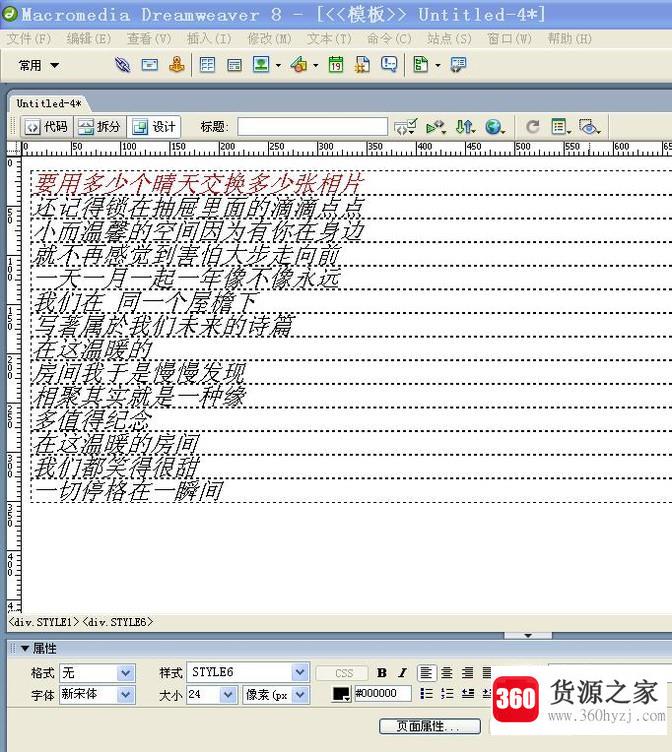Image resolution: width=672 pixels, height=752 pixels.
Task: Toggle bold formatting
Action: click(382, 673)
